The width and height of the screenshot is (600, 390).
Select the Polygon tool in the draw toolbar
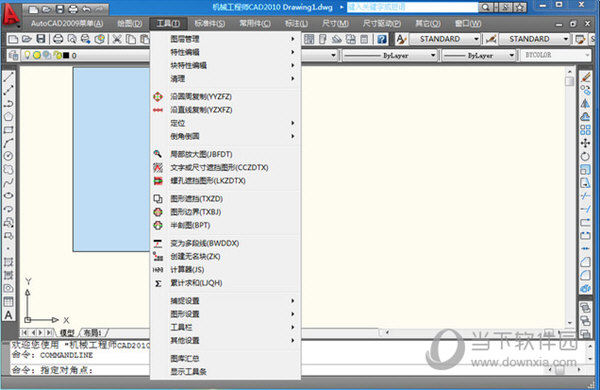(8, 116)
